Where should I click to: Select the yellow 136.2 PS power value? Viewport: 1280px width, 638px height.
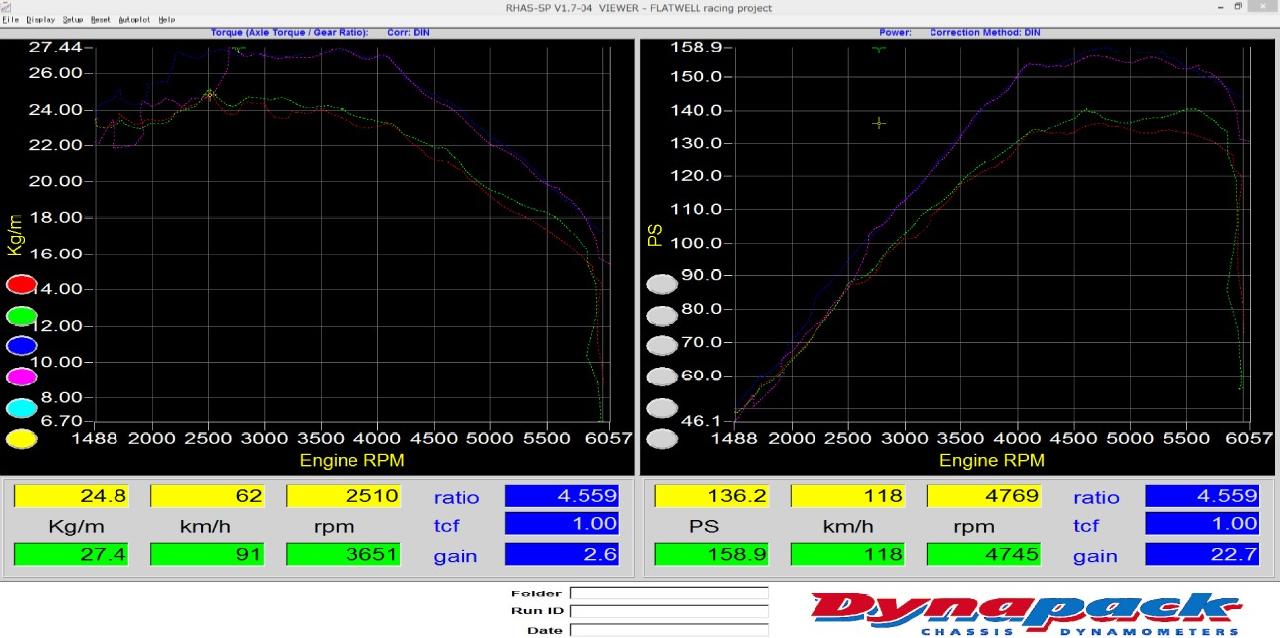pos(711,496)
